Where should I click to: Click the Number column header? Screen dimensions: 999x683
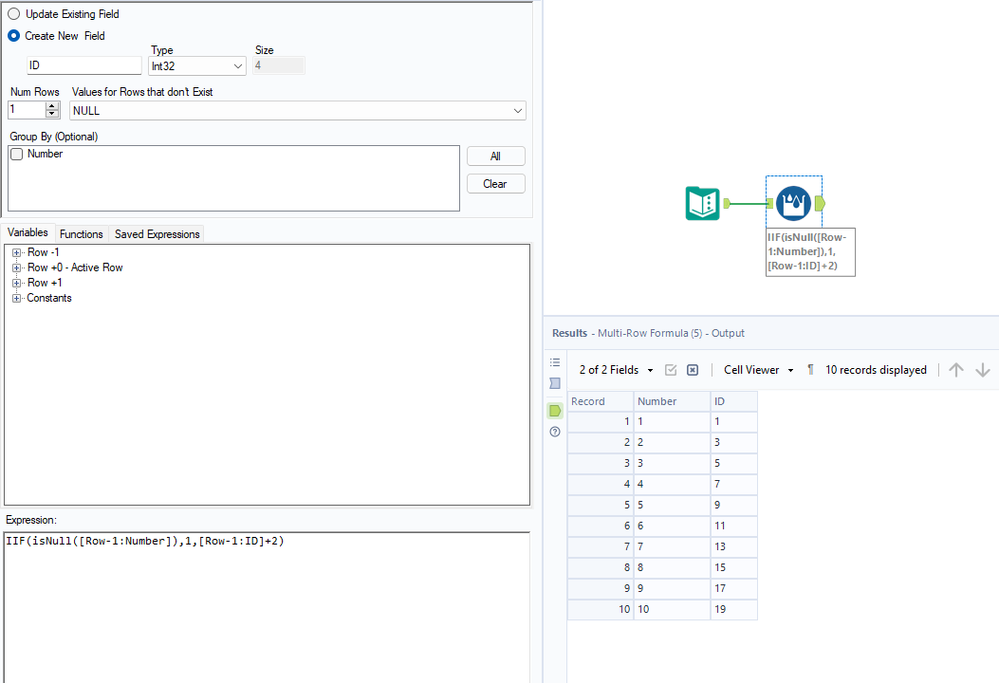(x=672, y=402)
